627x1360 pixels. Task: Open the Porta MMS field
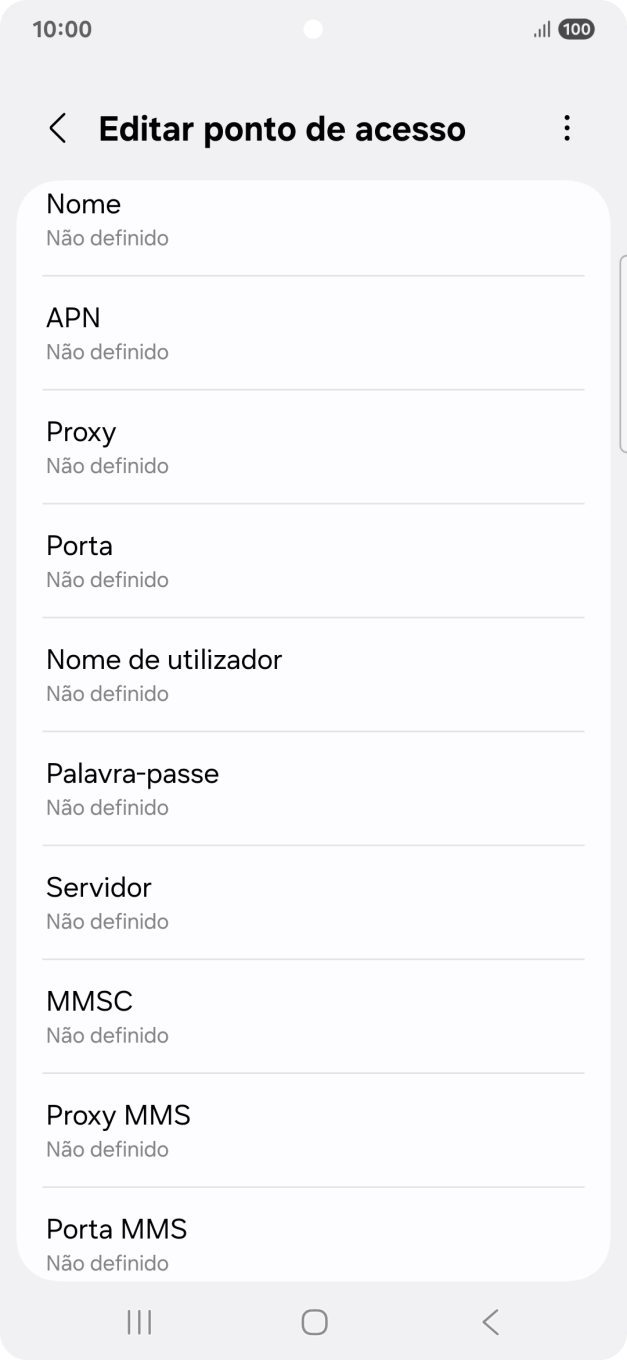click(x=313, y=1244)
